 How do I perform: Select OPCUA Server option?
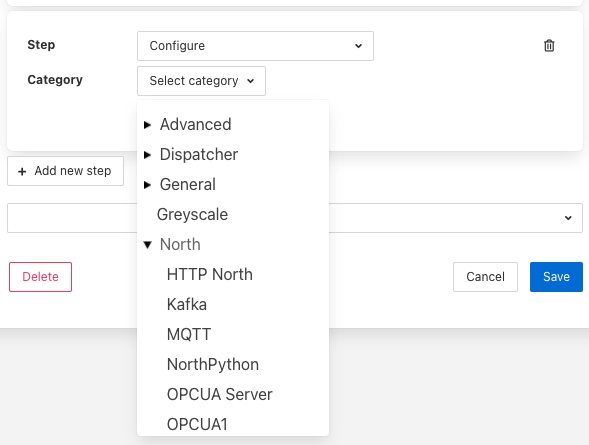tap(219, 395)
